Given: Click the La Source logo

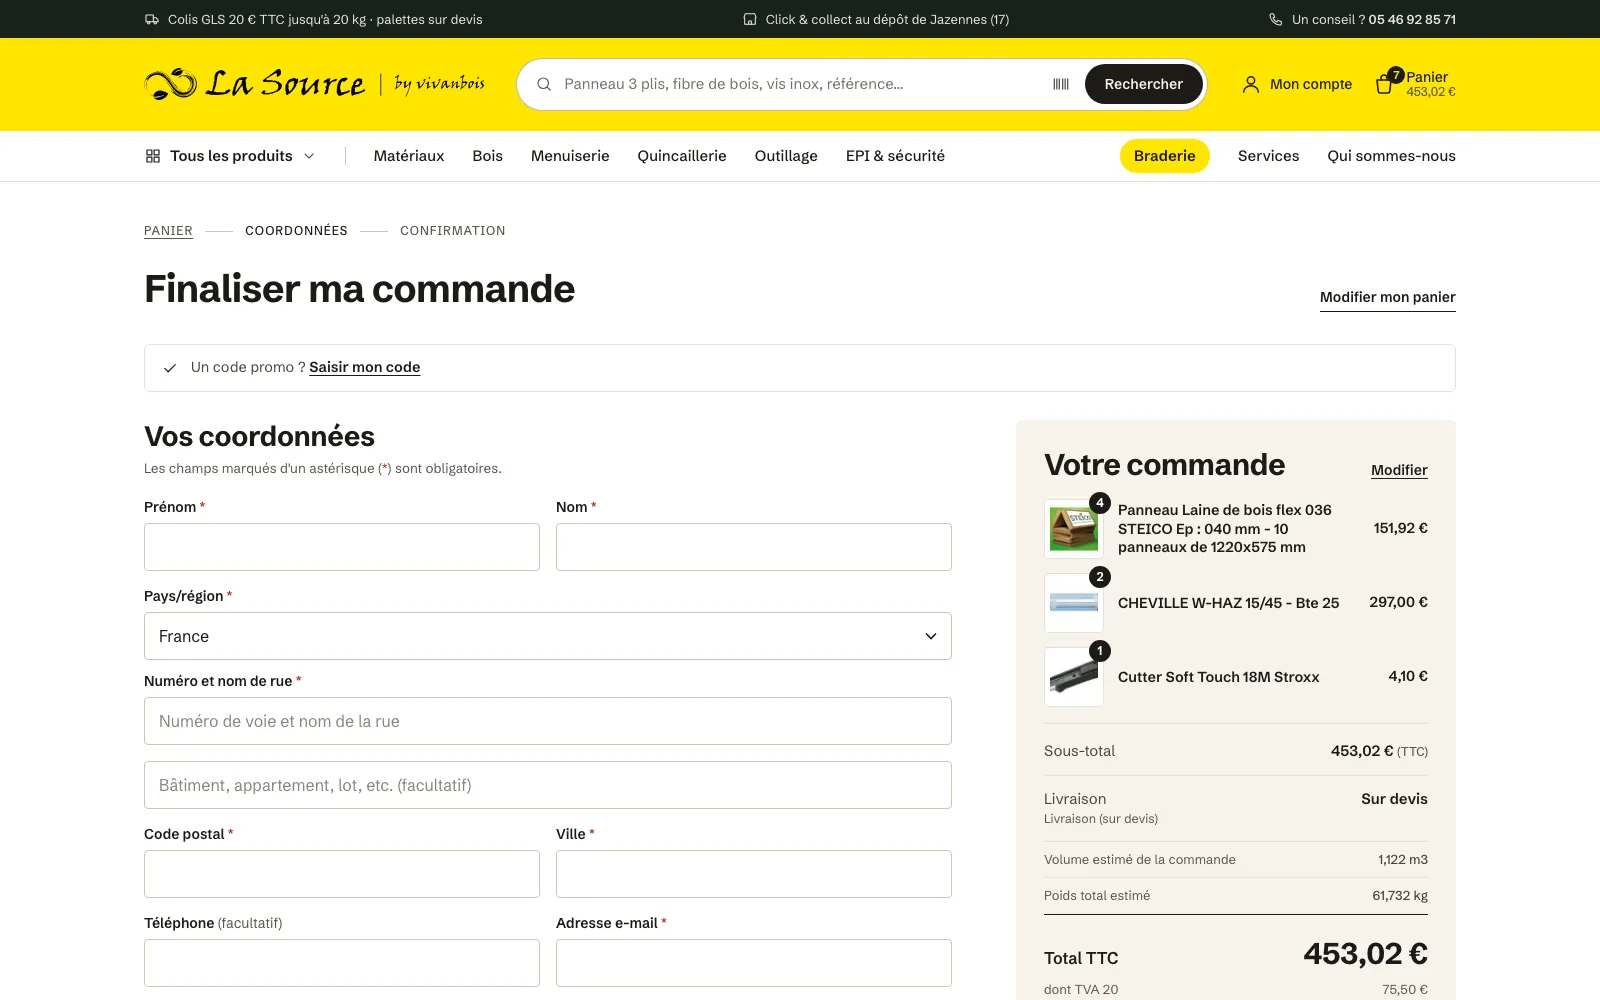Looking at the screenshot, I should click(x=314, y=84).
